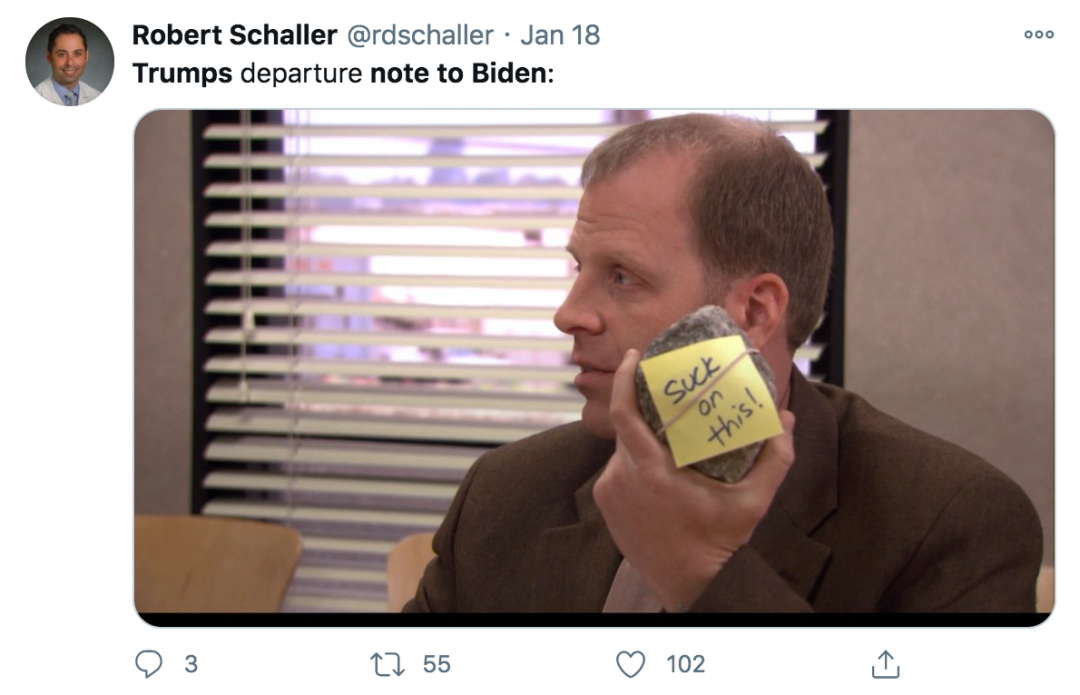Click the reply count 3
The image size is (1080, 695).
pos(191,664)
